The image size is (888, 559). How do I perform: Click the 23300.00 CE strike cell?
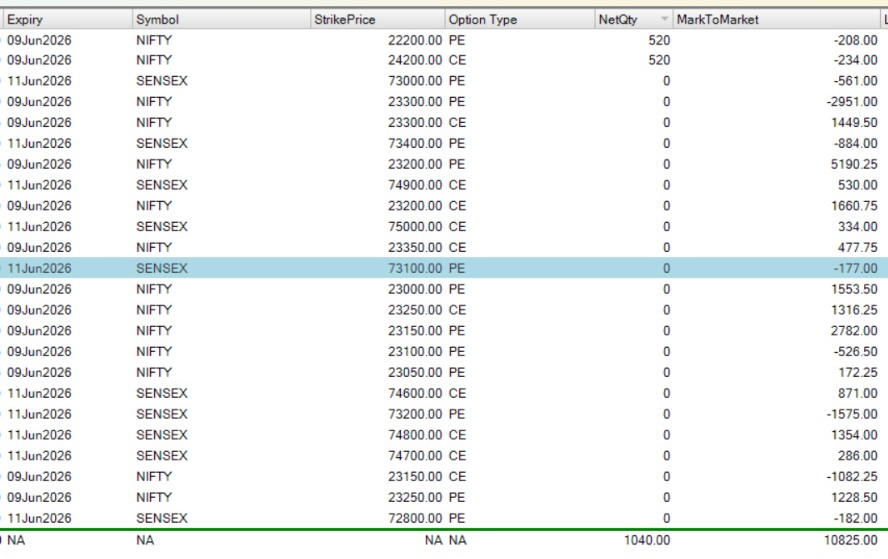pos(415,123)
